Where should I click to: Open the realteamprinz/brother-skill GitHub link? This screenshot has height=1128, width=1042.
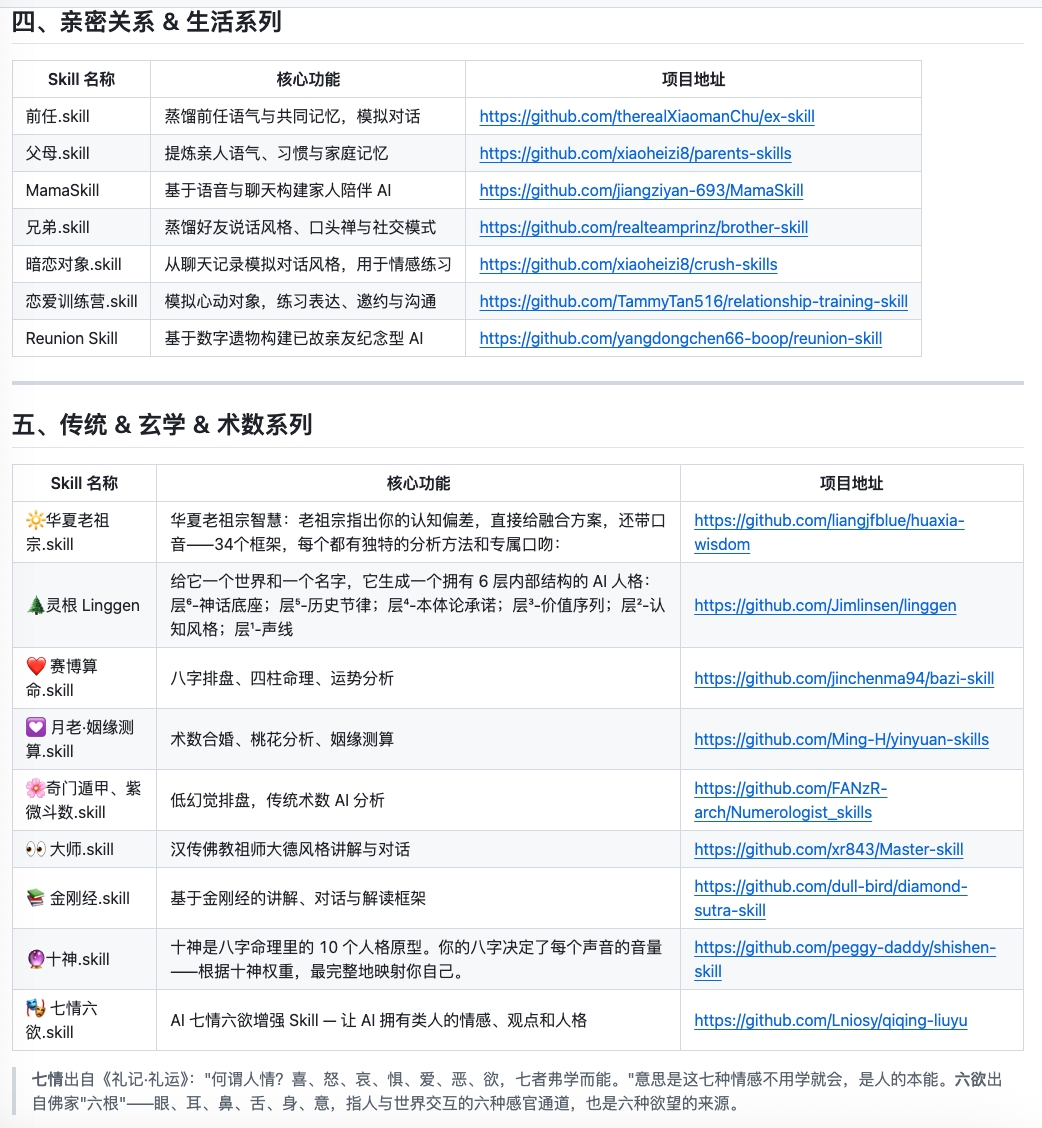pyautogui.click(x=643, y=227)
